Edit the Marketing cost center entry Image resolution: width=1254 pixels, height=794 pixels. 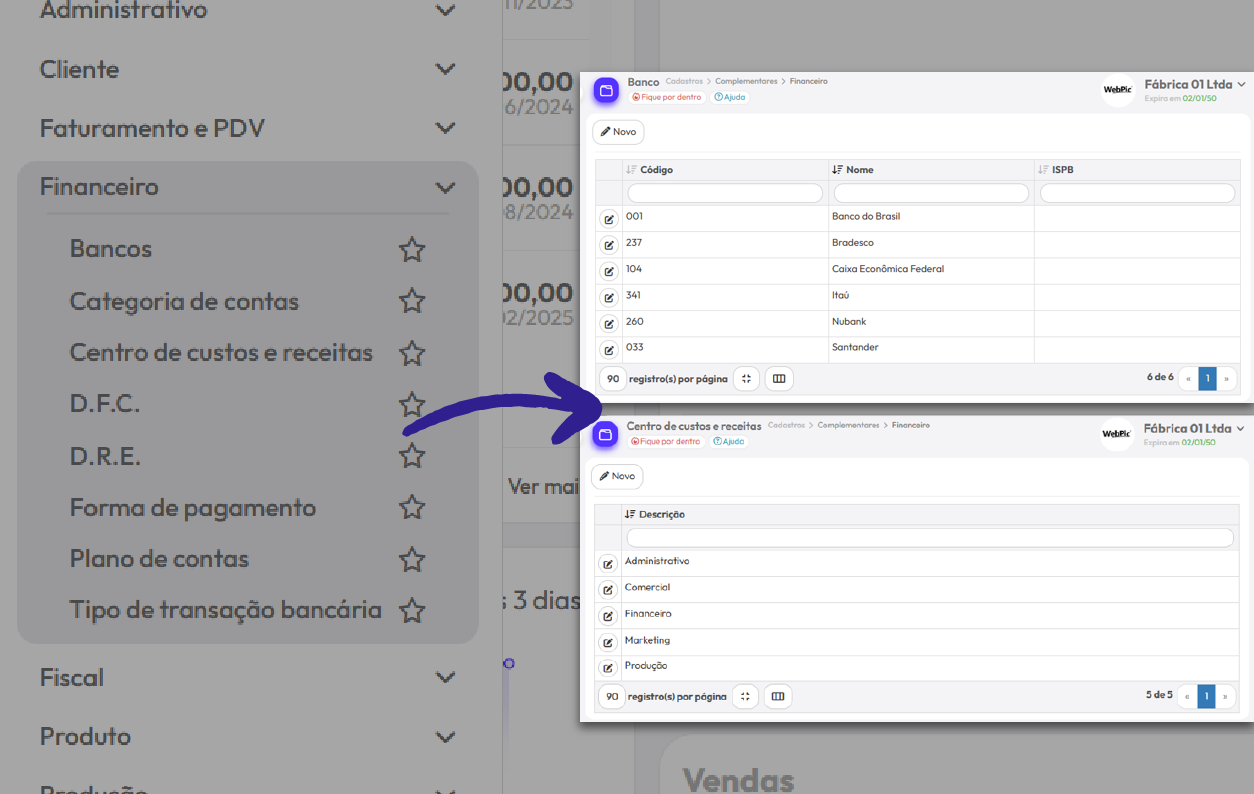point(607,642)
